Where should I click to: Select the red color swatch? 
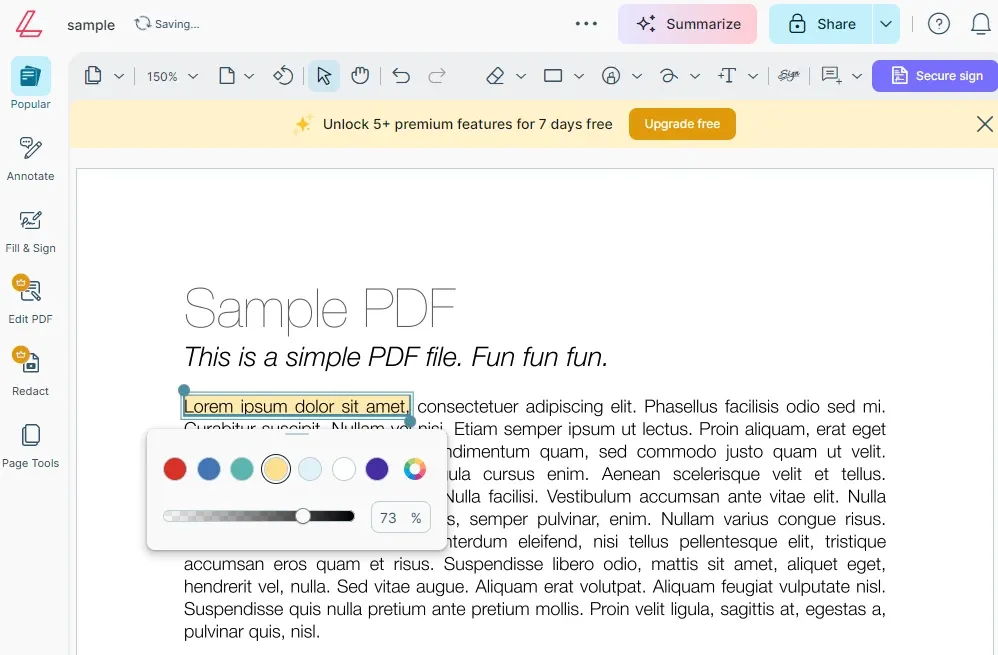(x=174, y=468)
